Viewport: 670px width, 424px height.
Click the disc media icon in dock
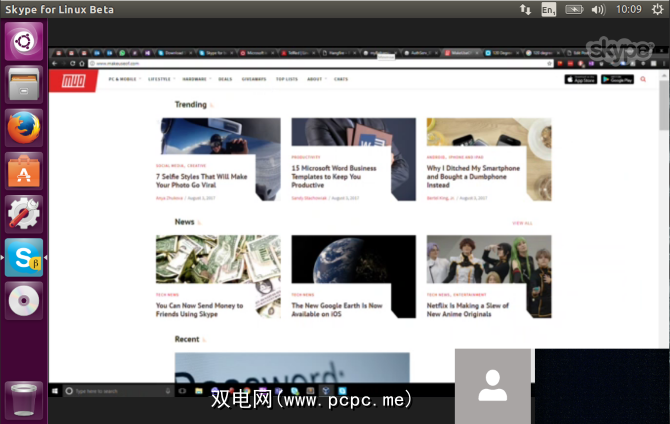click(24, 299)
